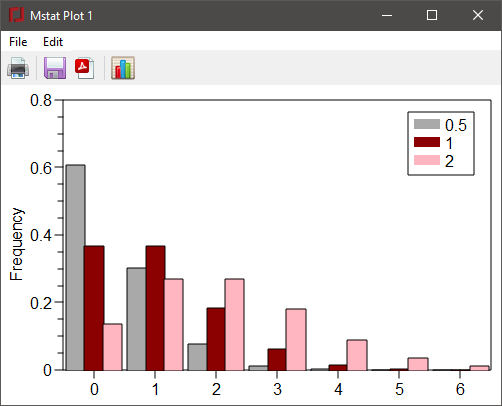Save the plot with floppy disk icon

(55, 68)
